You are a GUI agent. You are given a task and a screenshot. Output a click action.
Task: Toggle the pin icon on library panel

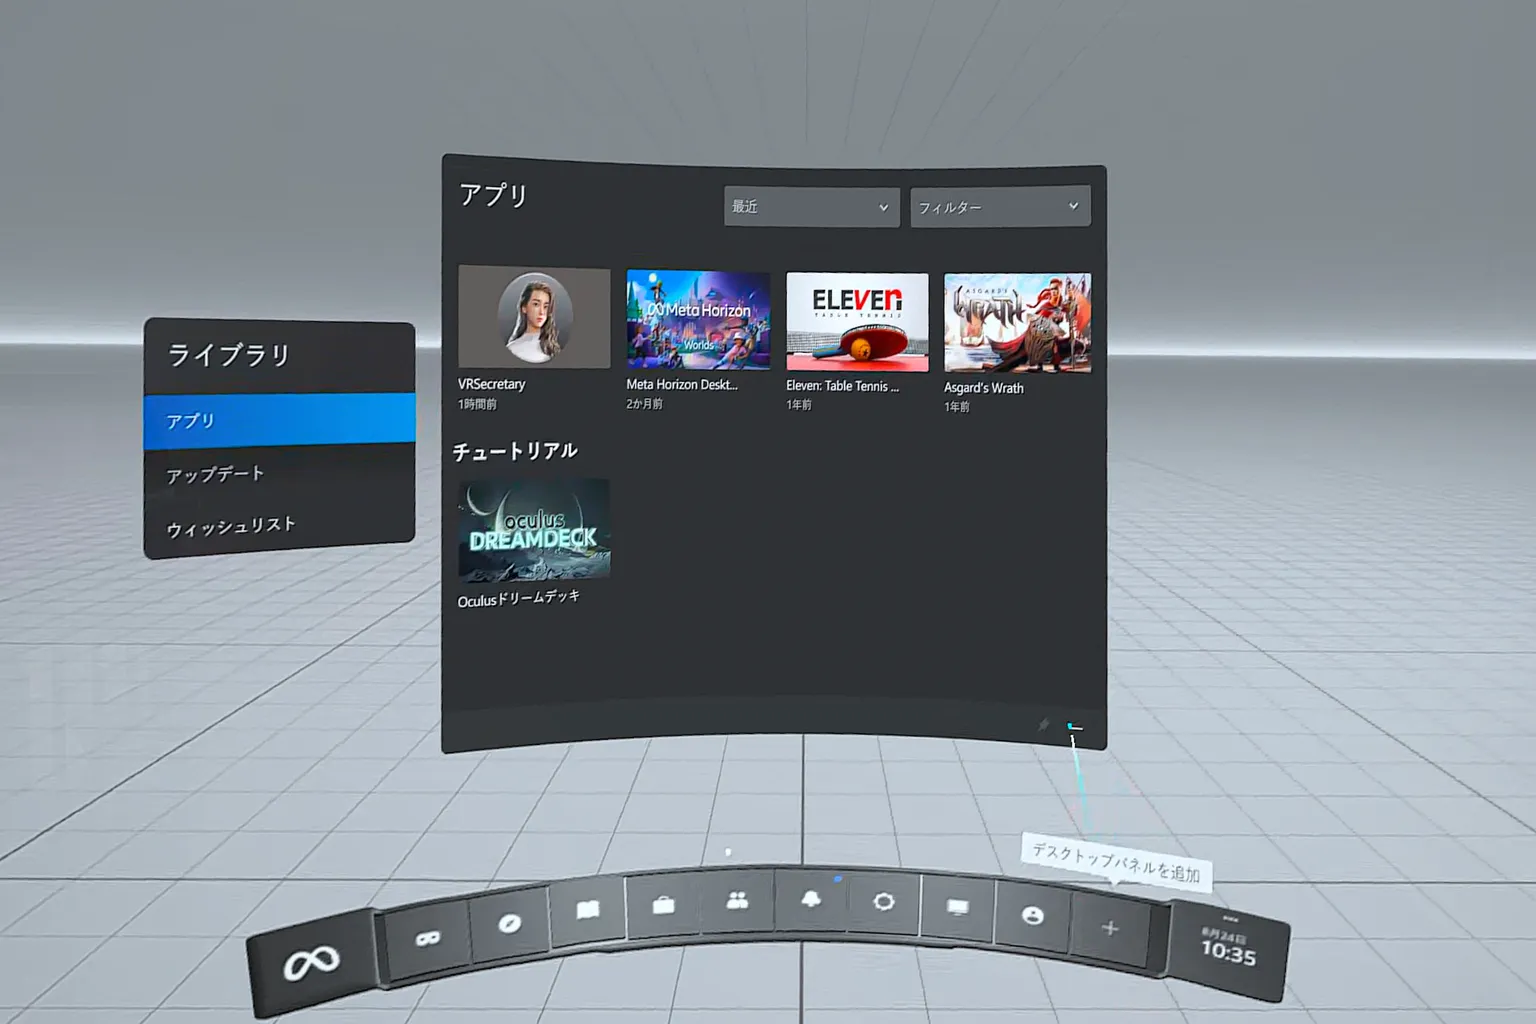tap(1044, 724)
